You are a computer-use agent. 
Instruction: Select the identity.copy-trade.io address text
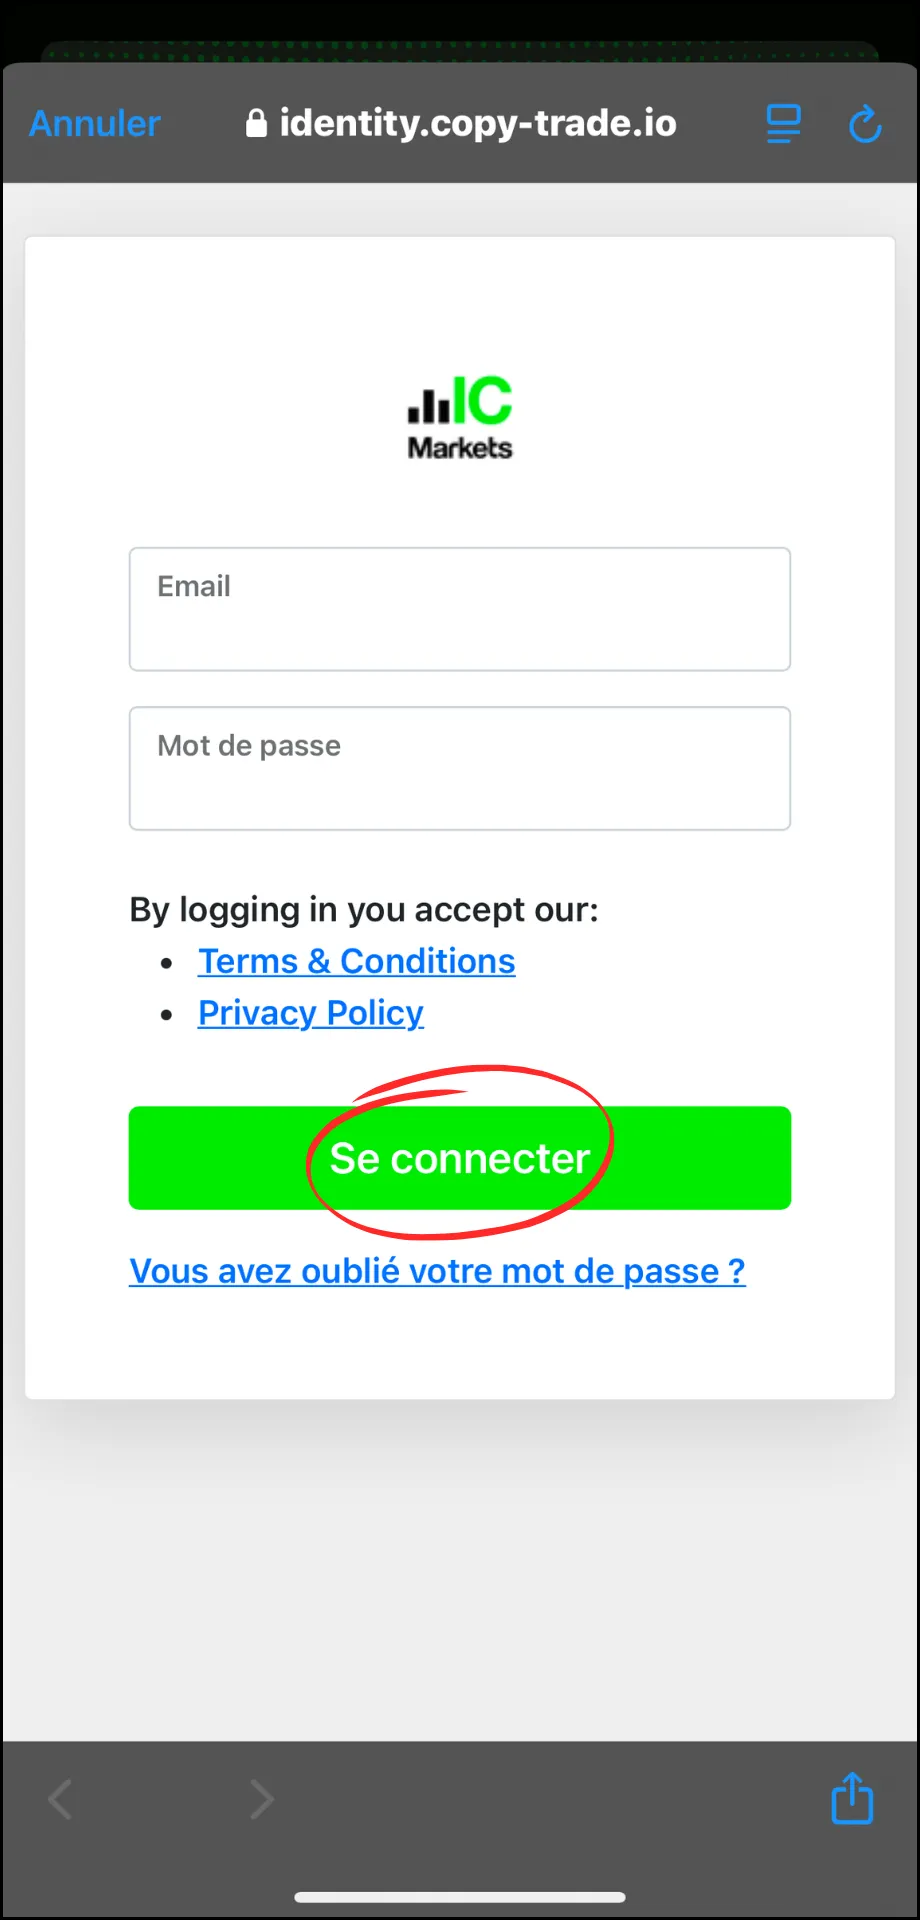(478, 123)
